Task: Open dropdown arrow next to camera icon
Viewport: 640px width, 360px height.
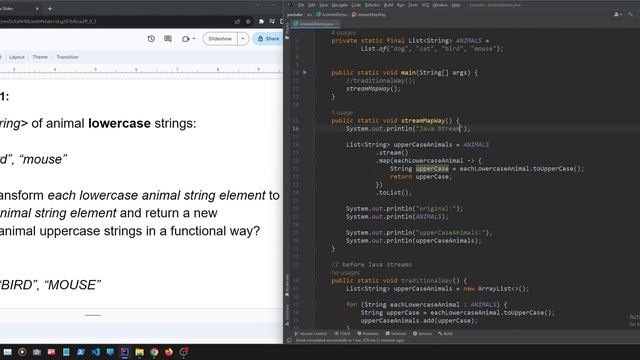Action: pos(194,39)
